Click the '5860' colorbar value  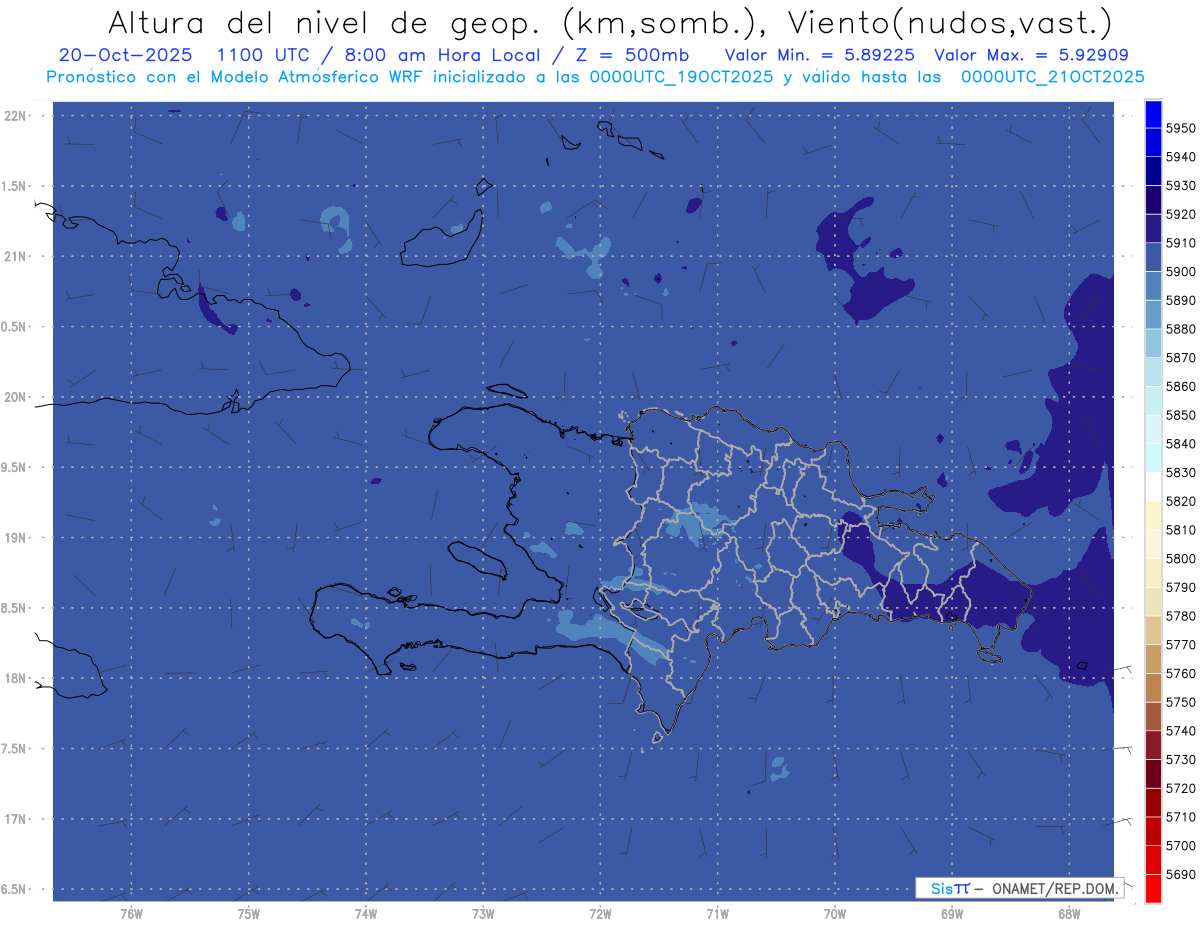(1180, 386)
